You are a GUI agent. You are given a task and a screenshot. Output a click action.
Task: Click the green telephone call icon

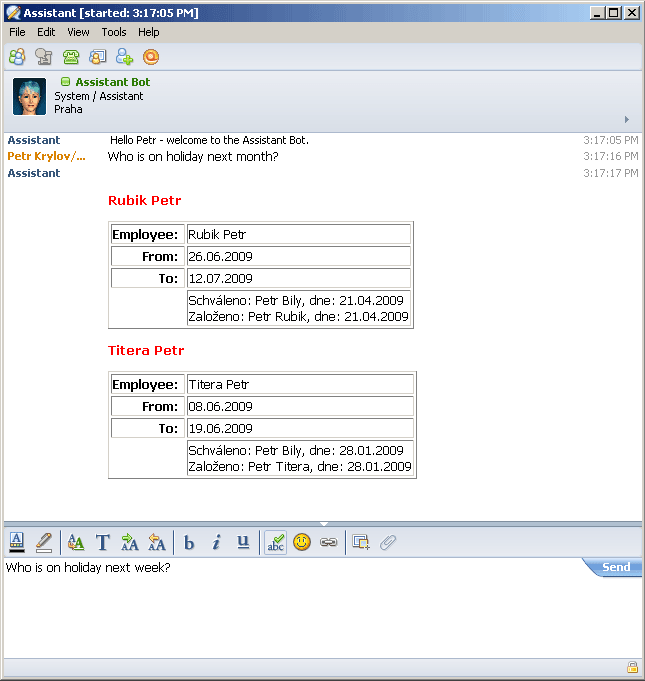click(x=71, y=57)
